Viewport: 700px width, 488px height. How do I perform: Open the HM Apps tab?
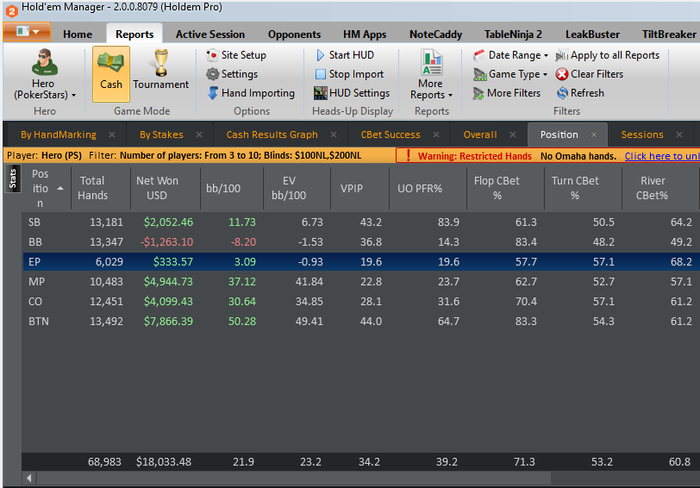364,34
